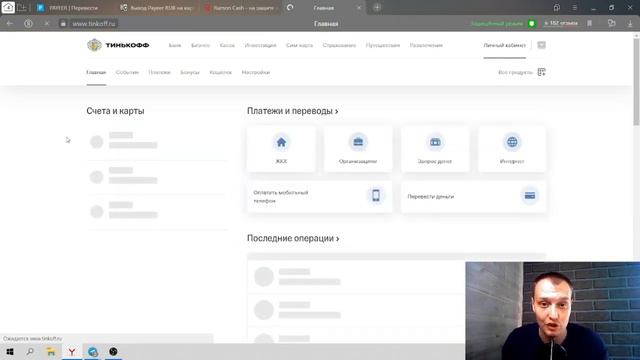Bookmark the page with the bookmark icon
The height and width of the screenshot is (360, 640).
590,24
